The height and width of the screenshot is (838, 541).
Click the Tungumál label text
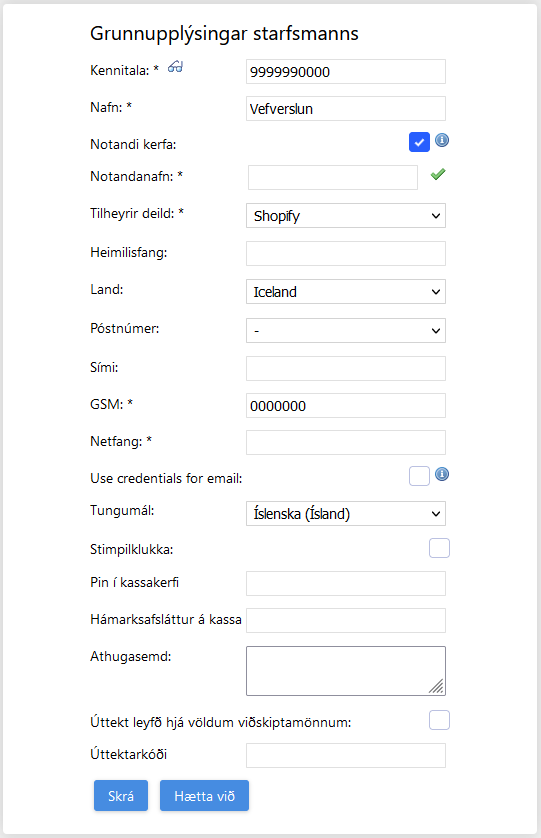tap(122, 510)
